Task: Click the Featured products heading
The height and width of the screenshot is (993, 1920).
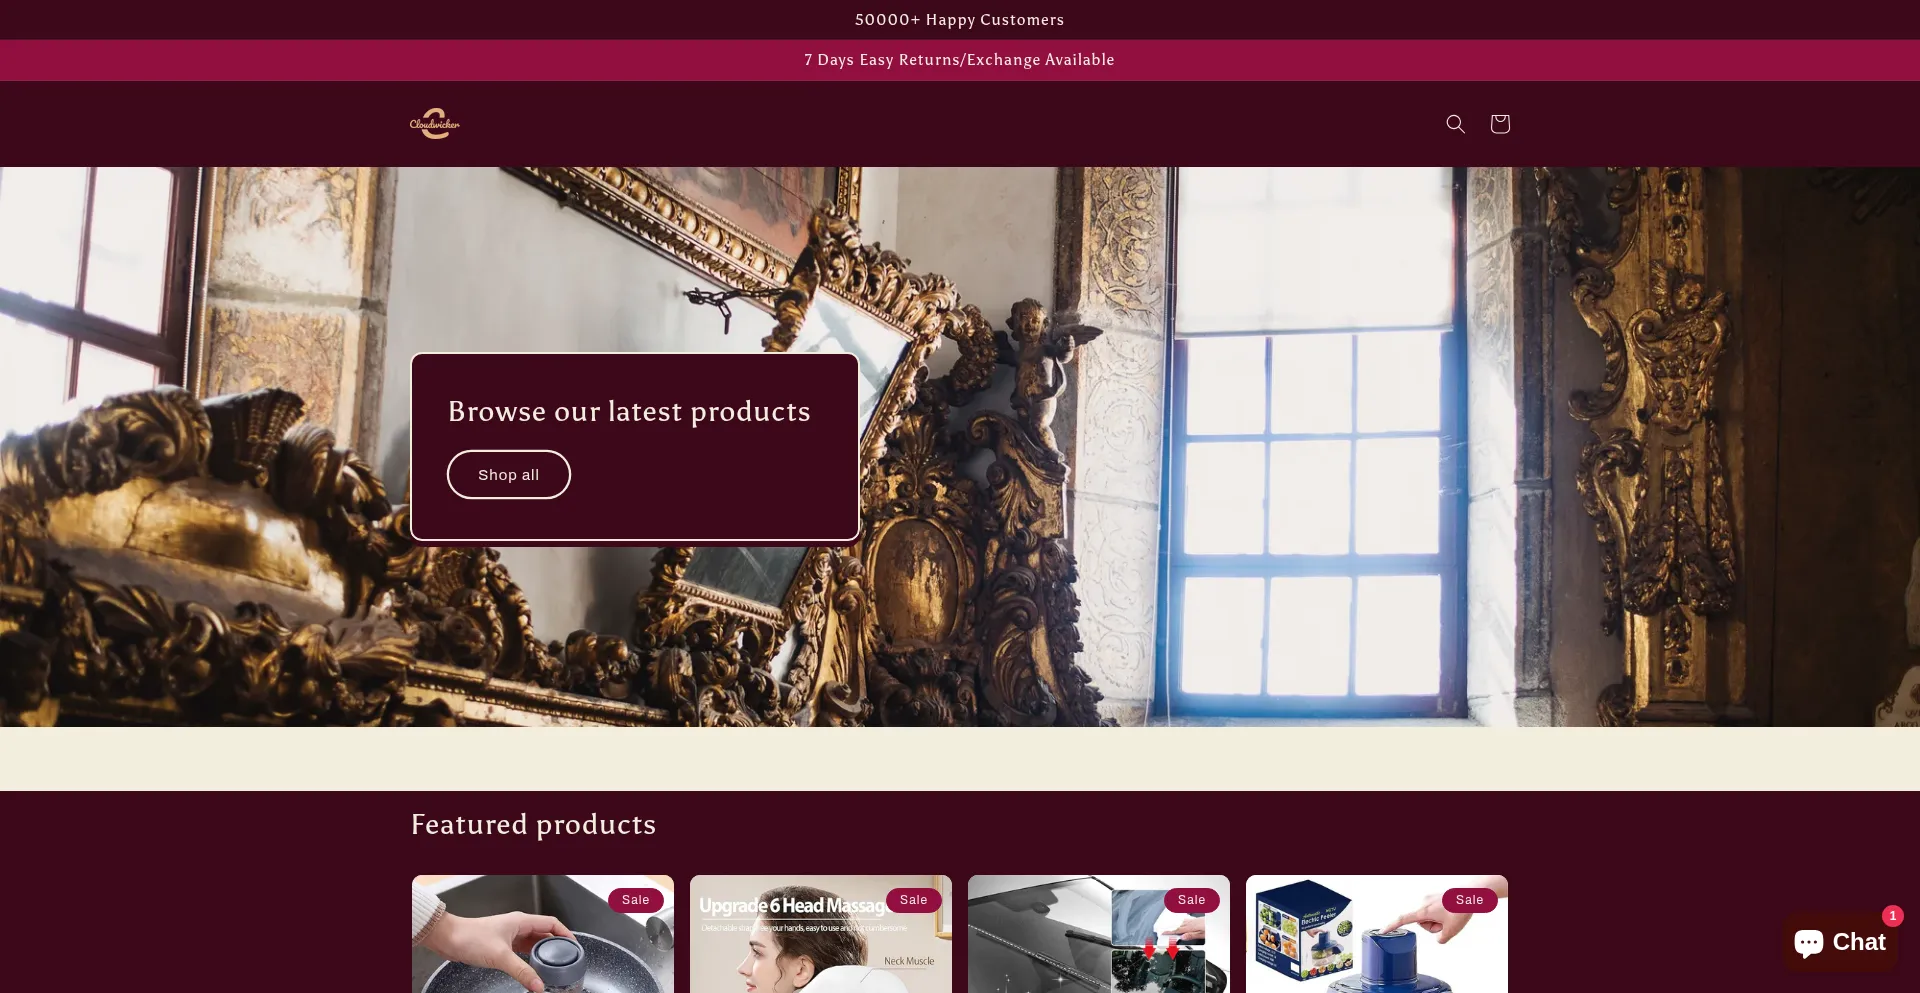Action: [533, 824]
